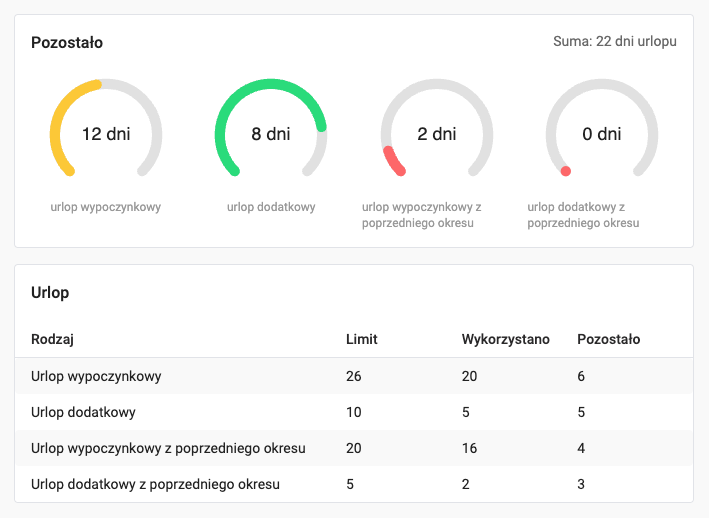Screen dimensions: 709x518
Task: Click the Limit value 26 cell
Action: [x=353, y=376]
